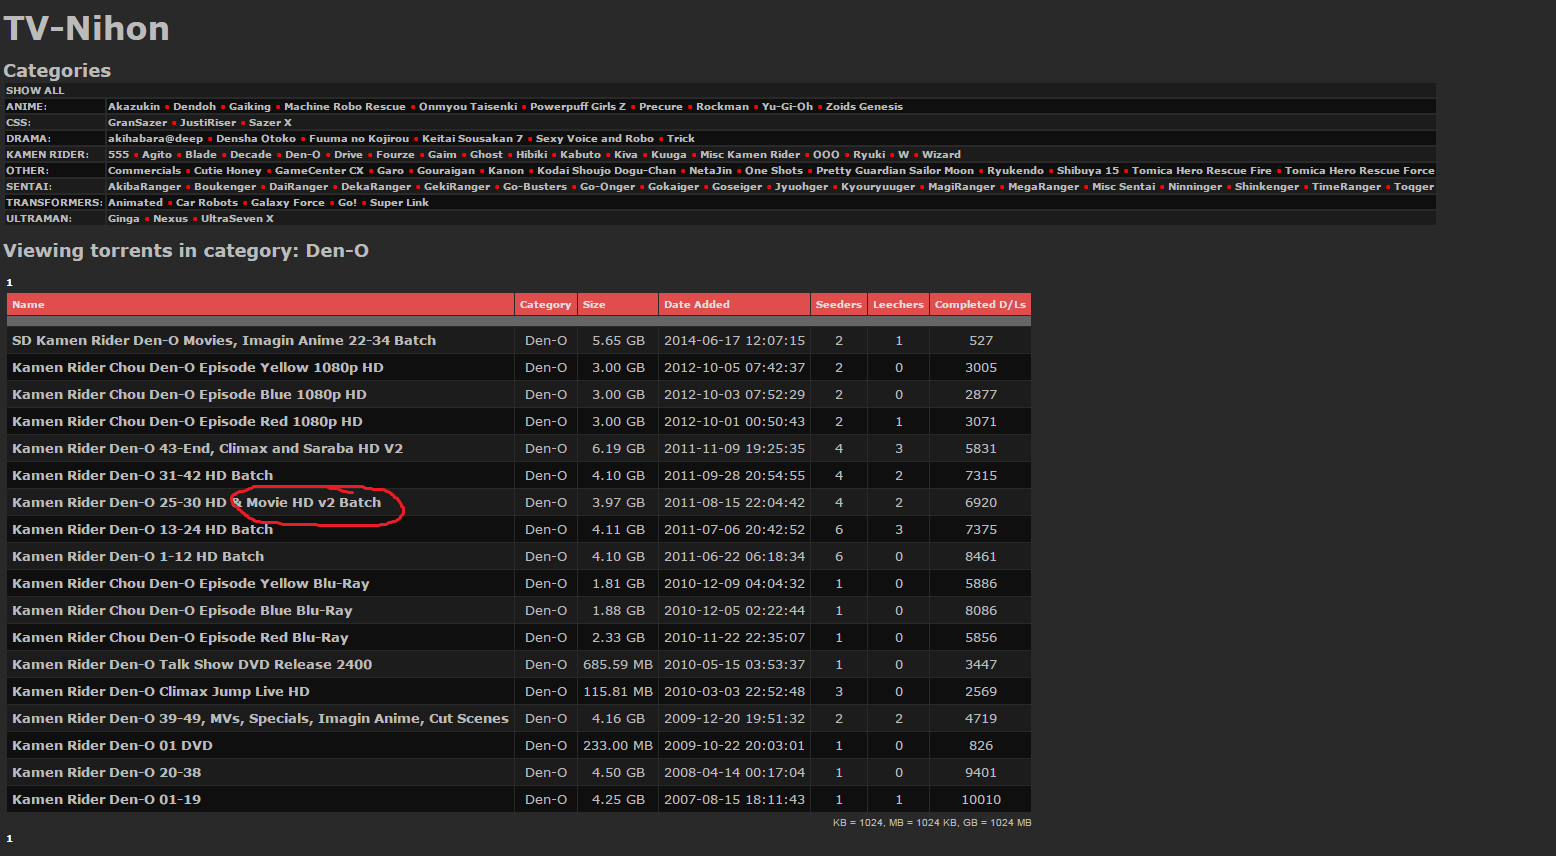Select the Kabuto category link

tap(580, 155)
